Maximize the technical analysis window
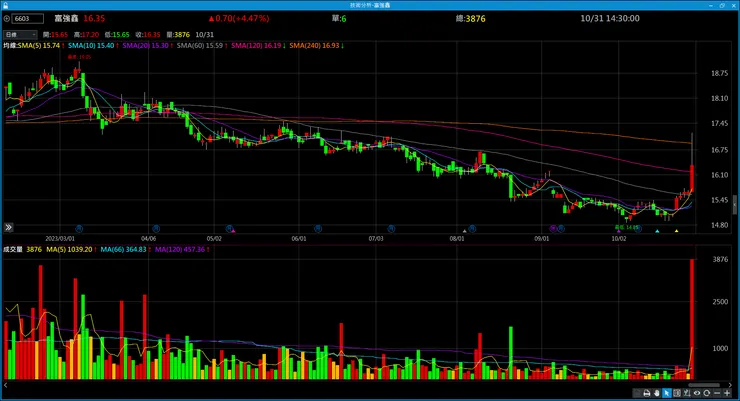The width and height of the screenshot is (740, 401). 722,5
